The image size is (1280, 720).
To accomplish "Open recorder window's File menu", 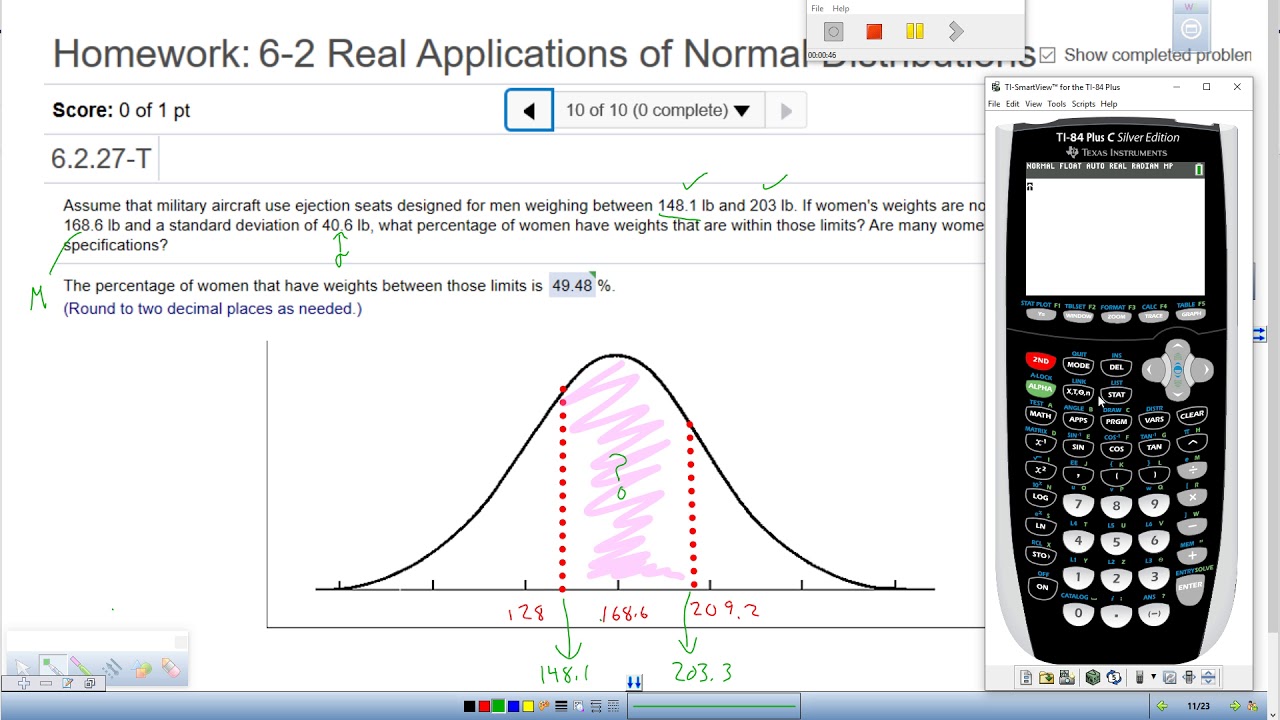I will (x=817, y=9).
